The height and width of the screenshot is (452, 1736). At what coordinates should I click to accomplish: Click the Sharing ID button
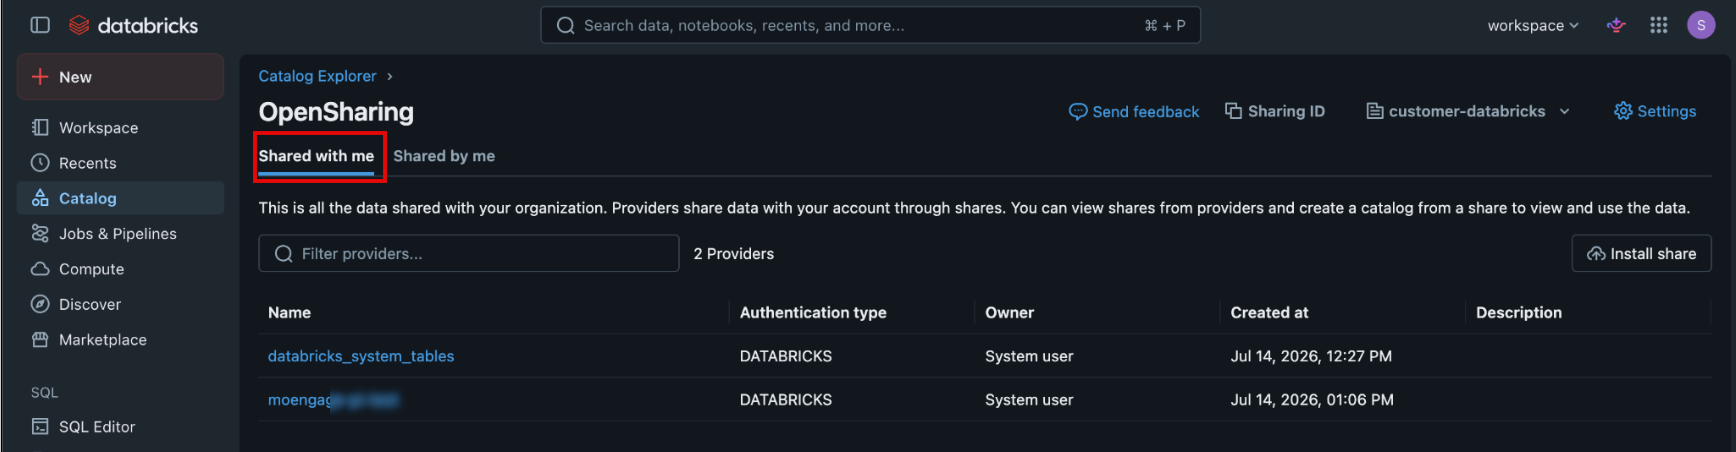tap(1275, 111)
